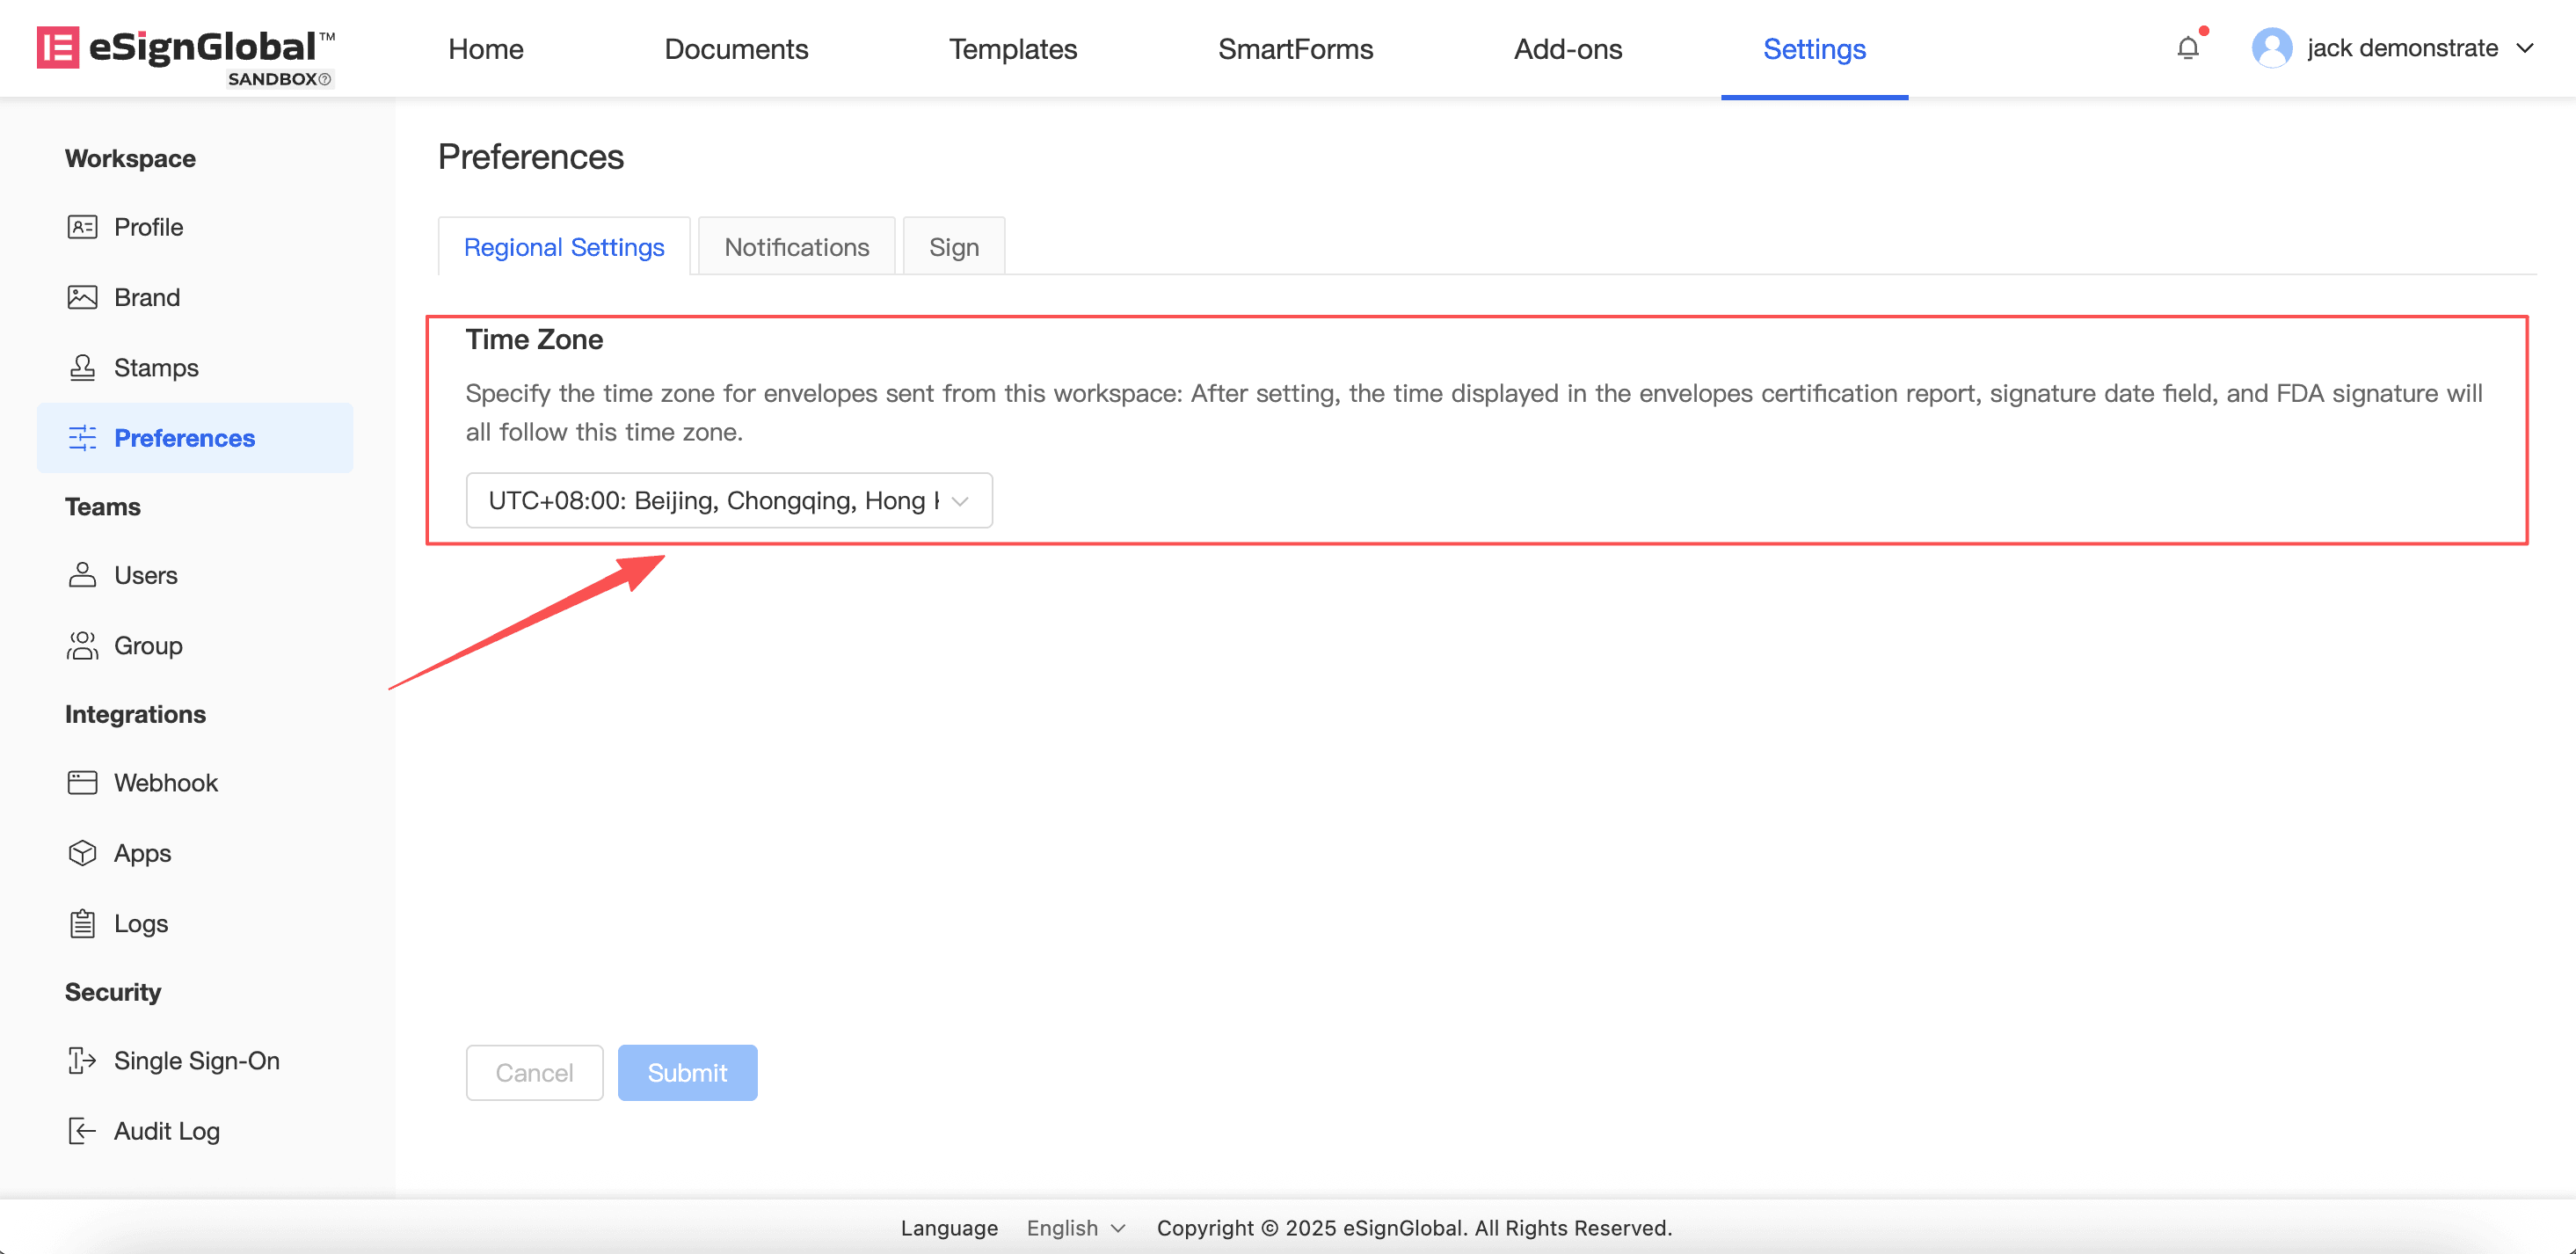Image resolution: width=2576 pixels, height=1254 pixels.
Task: Select the Stamps sidebar icon
Action: coord(82,367)
